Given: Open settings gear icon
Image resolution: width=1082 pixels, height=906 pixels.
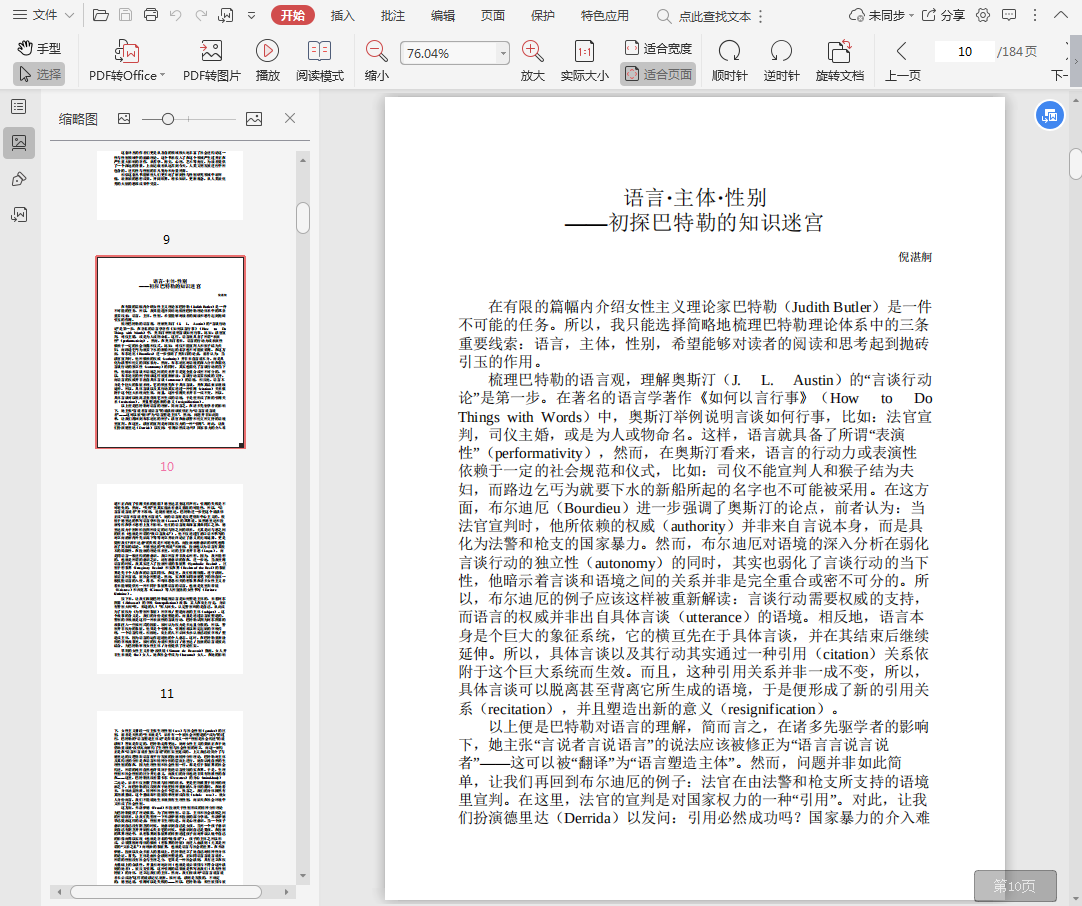Looking at the screenshot, I should [983, 15].
